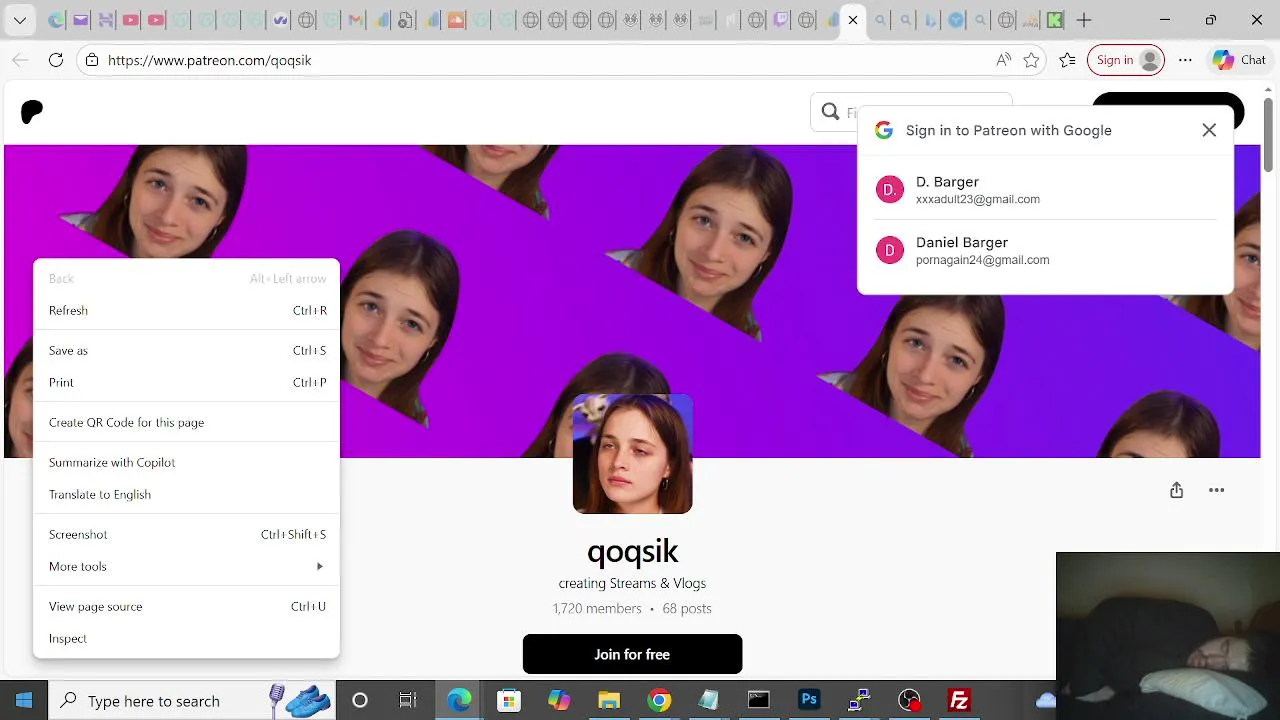Click the browser back arrow
The width and height of the screenshot is (1280, 720).
click(x=20, y=60)
